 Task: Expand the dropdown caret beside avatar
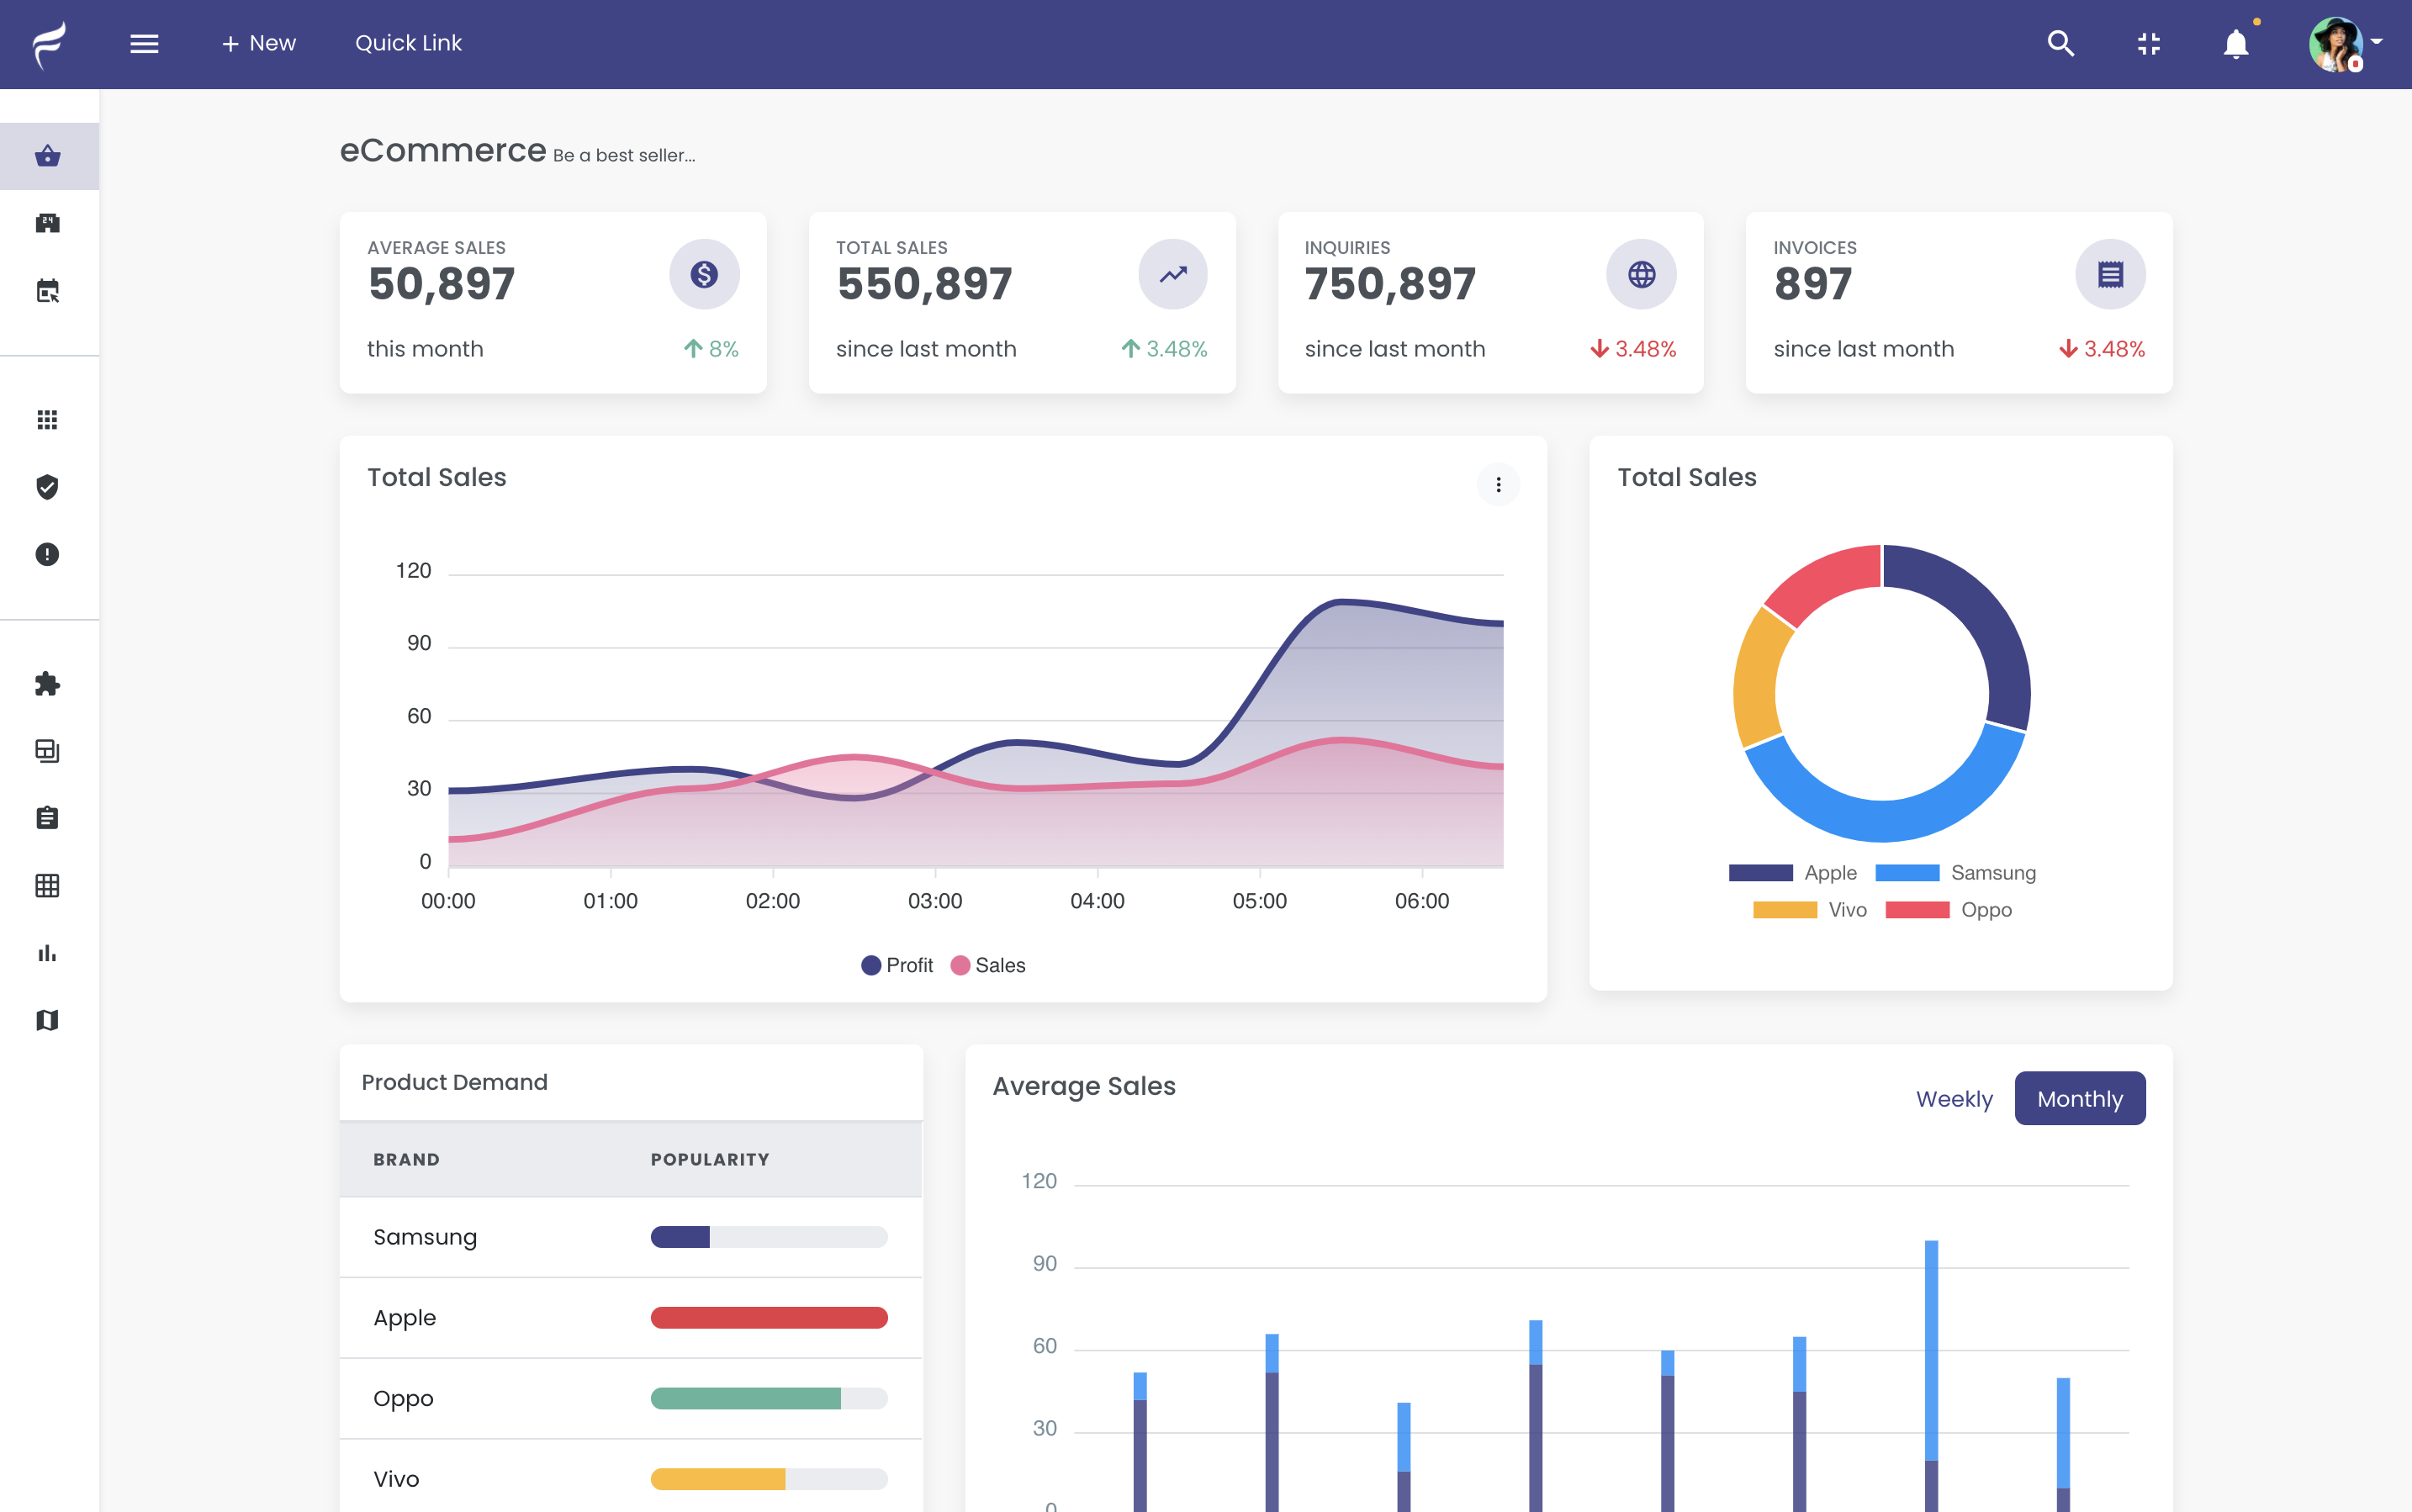(x=2377, y=42)
